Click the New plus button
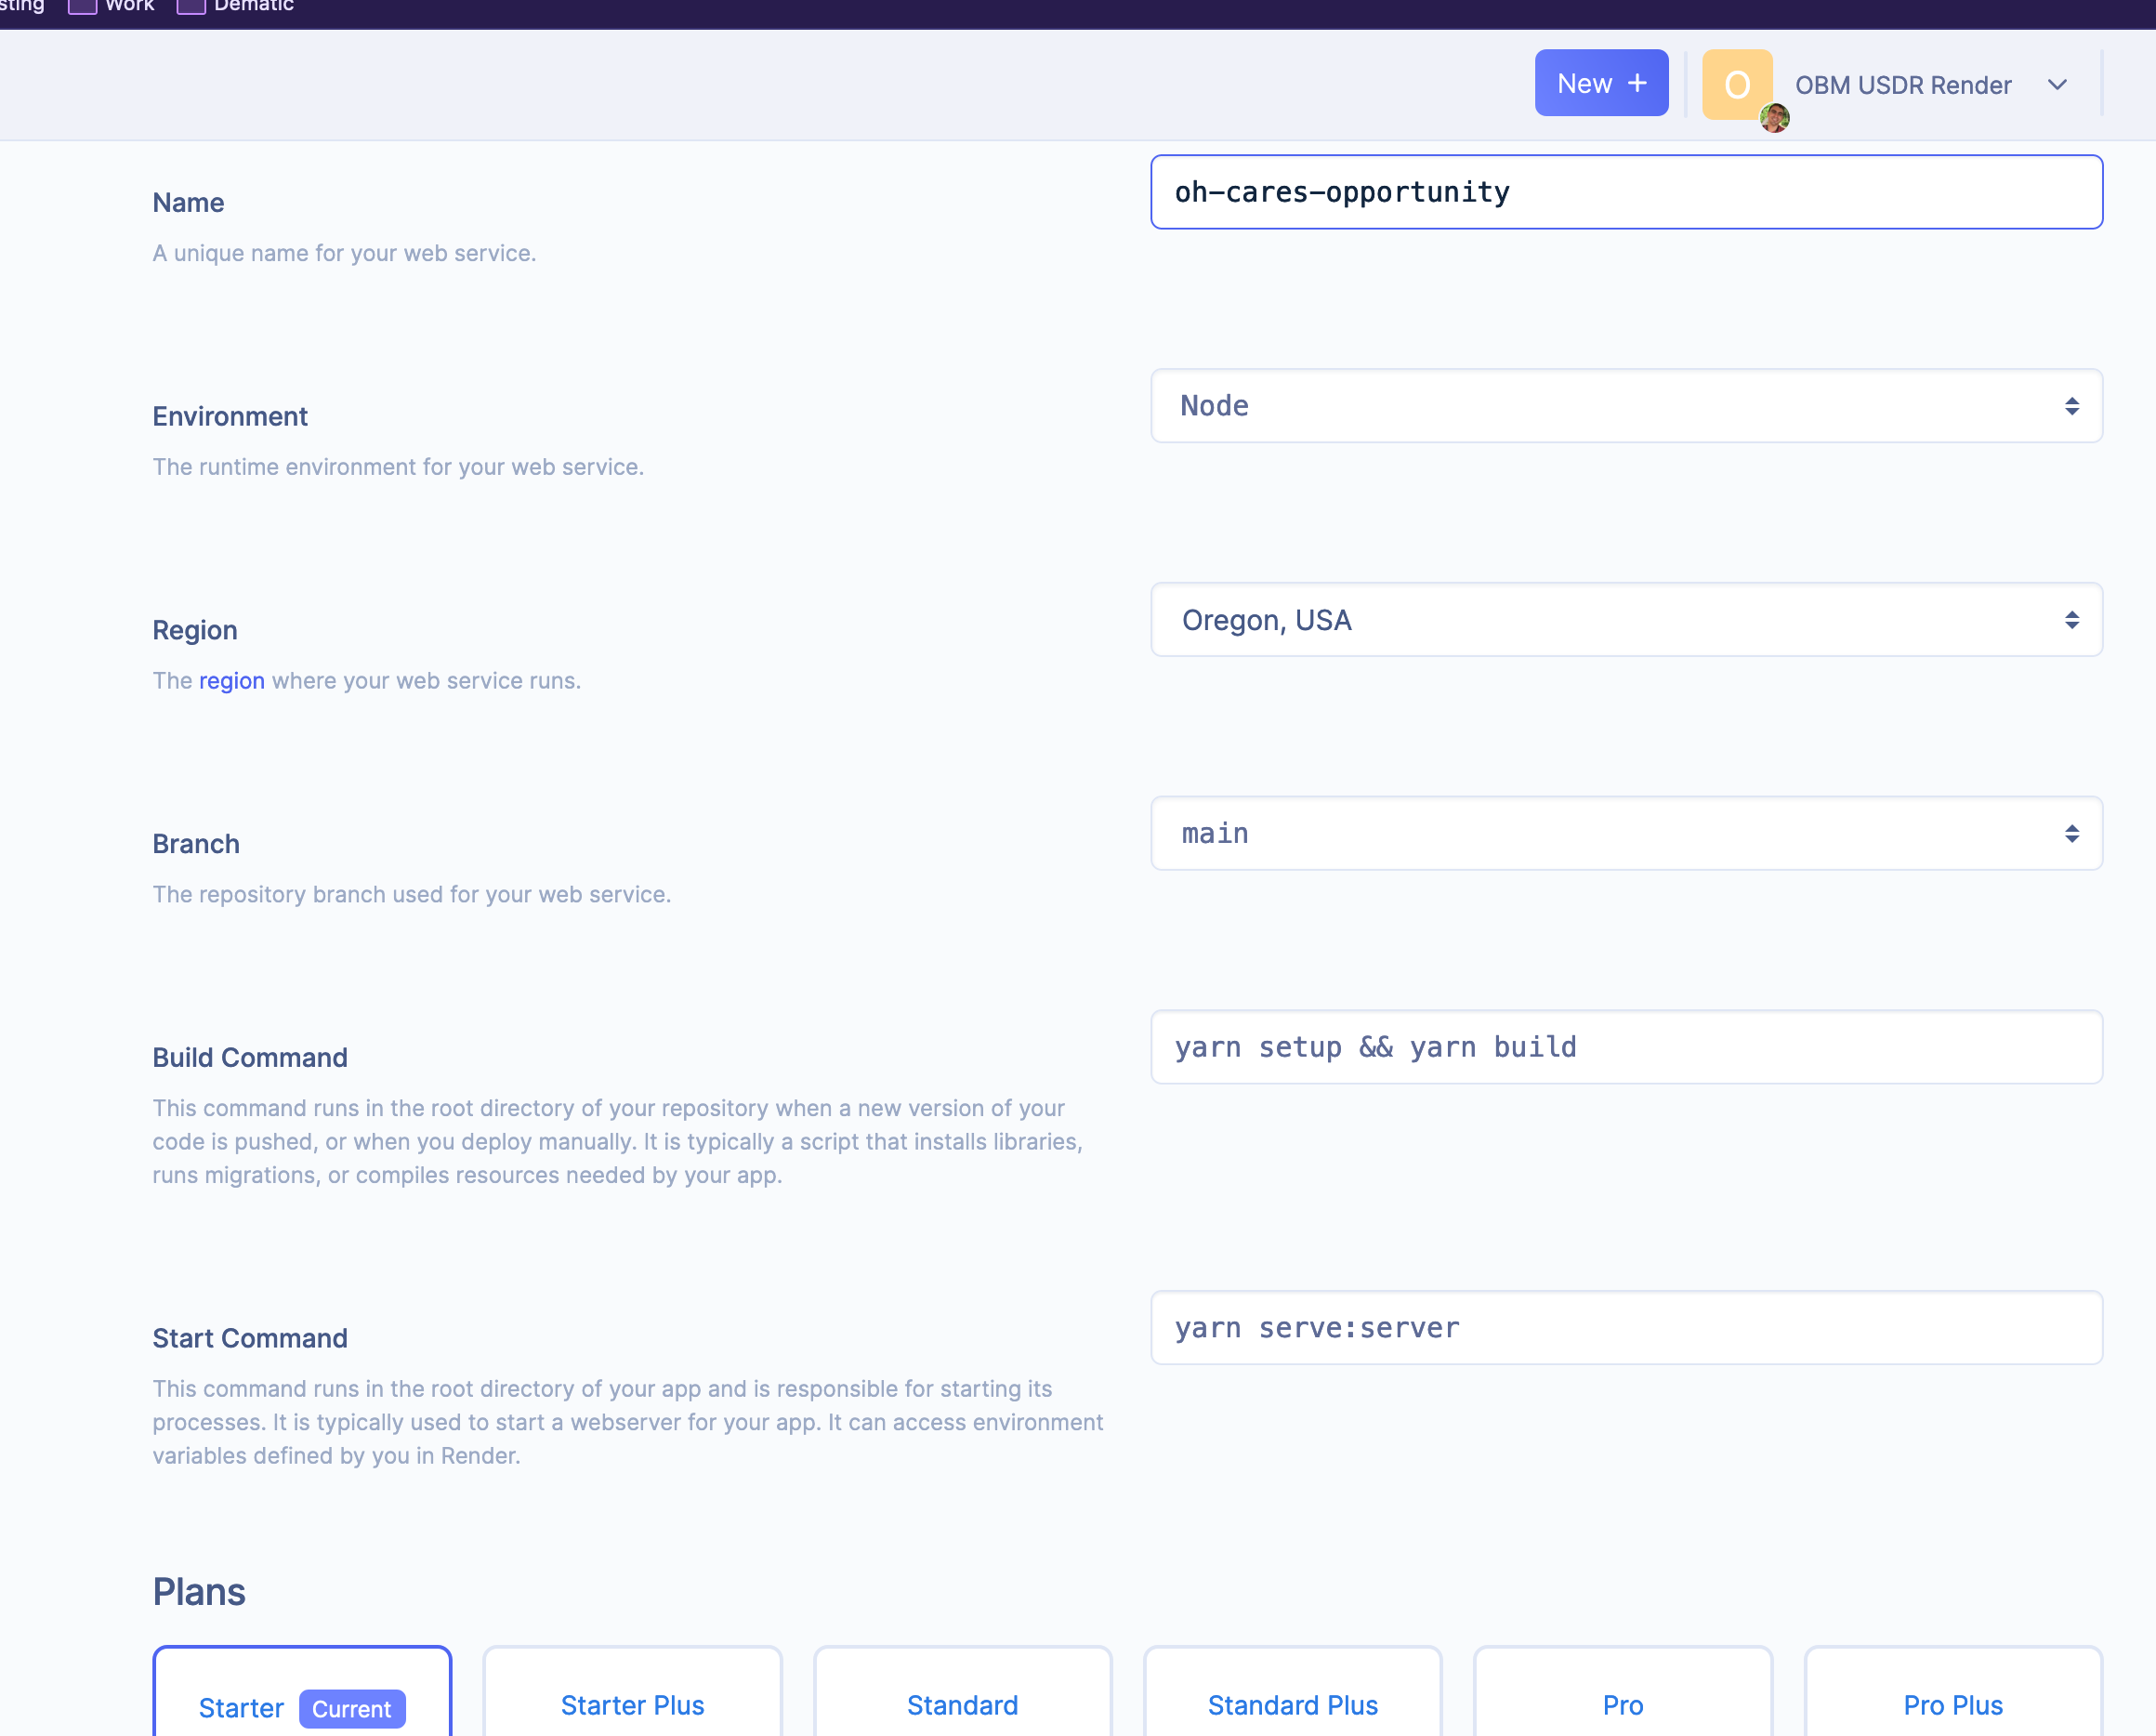The width and height of the screenshot is (2156, 1736). tap(1601, 83)
